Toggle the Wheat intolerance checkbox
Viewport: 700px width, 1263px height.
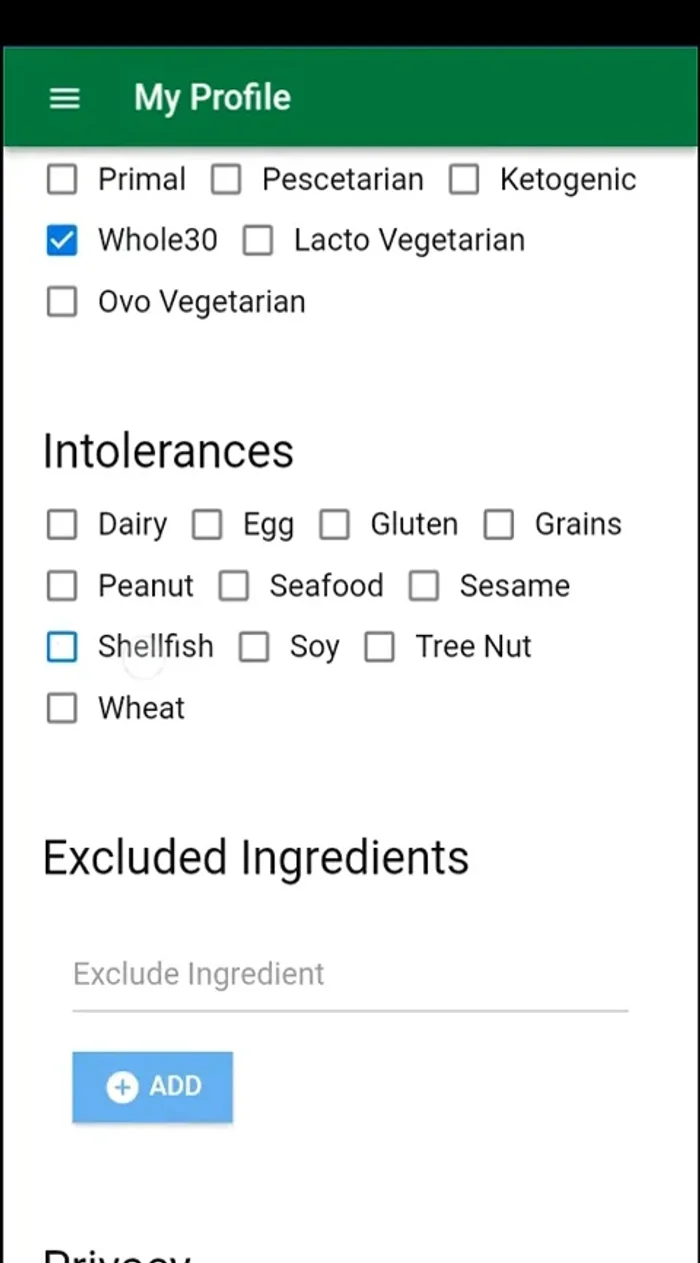pos(62,708)
